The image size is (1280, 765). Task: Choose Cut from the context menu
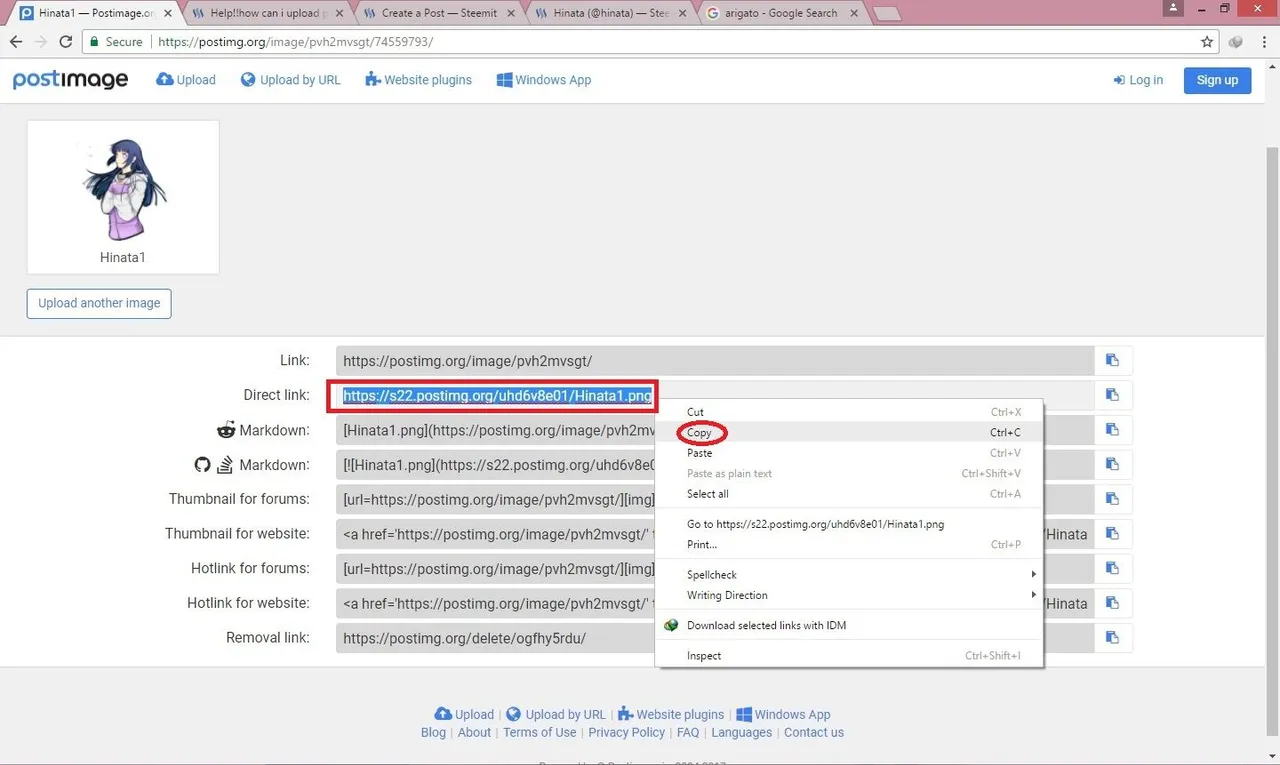point(849,412)
